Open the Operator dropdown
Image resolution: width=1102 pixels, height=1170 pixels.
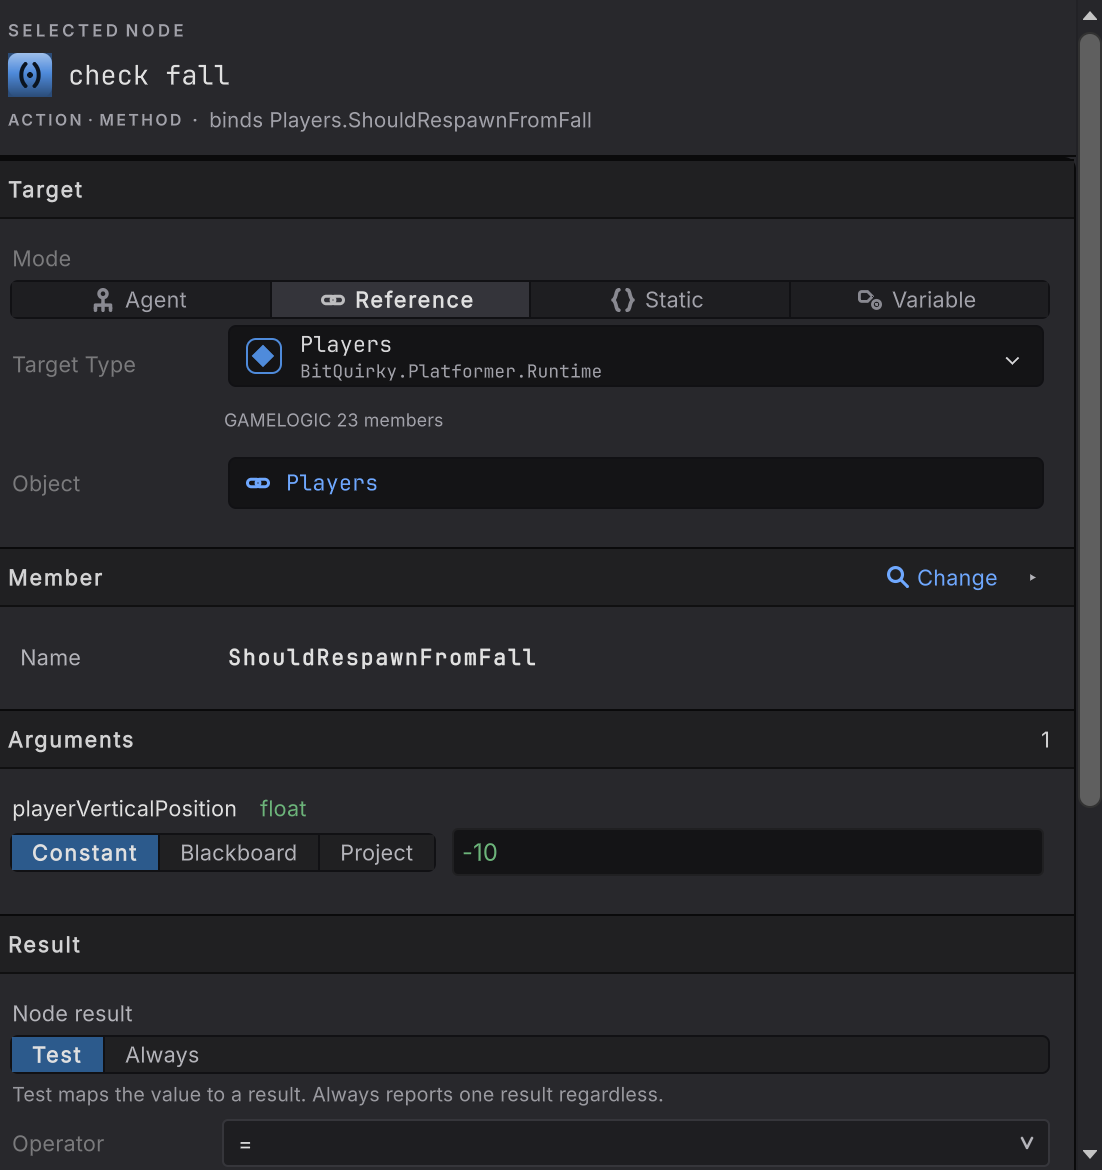pos(636,1143)
